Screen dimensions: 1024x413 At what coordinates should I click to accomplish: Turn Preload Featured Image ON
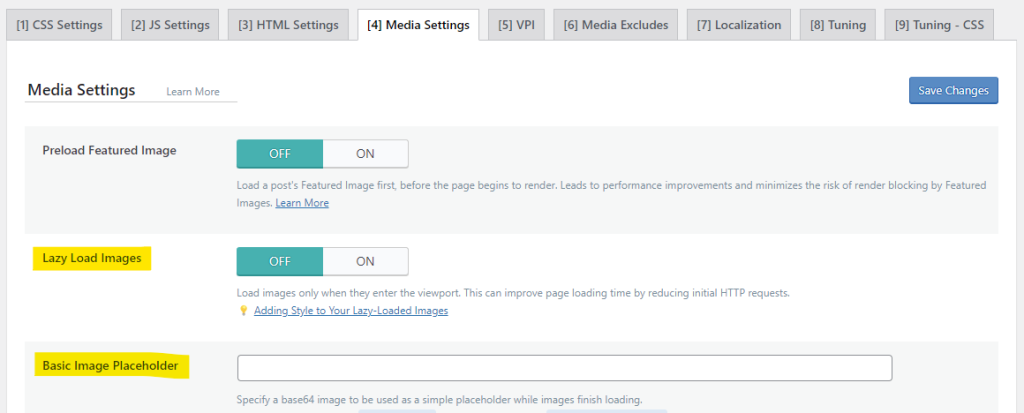coord(365,153)
